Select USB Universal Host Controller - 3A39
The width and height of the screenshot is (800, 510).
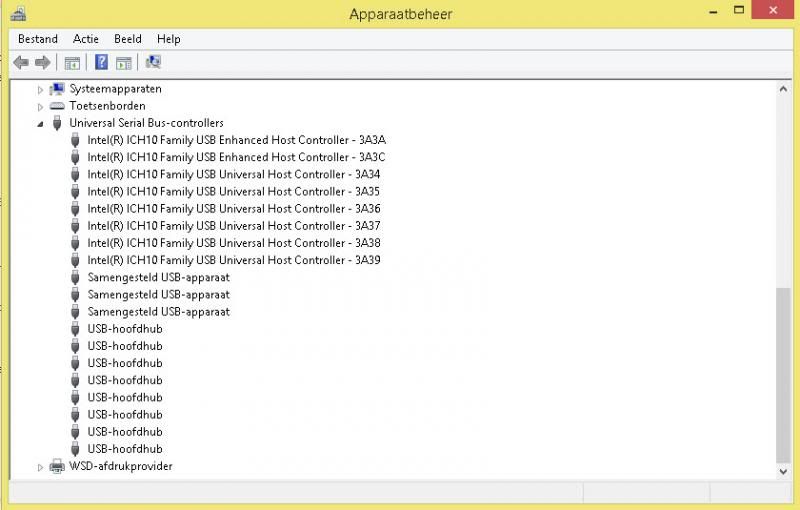click(x=233, y=260)
